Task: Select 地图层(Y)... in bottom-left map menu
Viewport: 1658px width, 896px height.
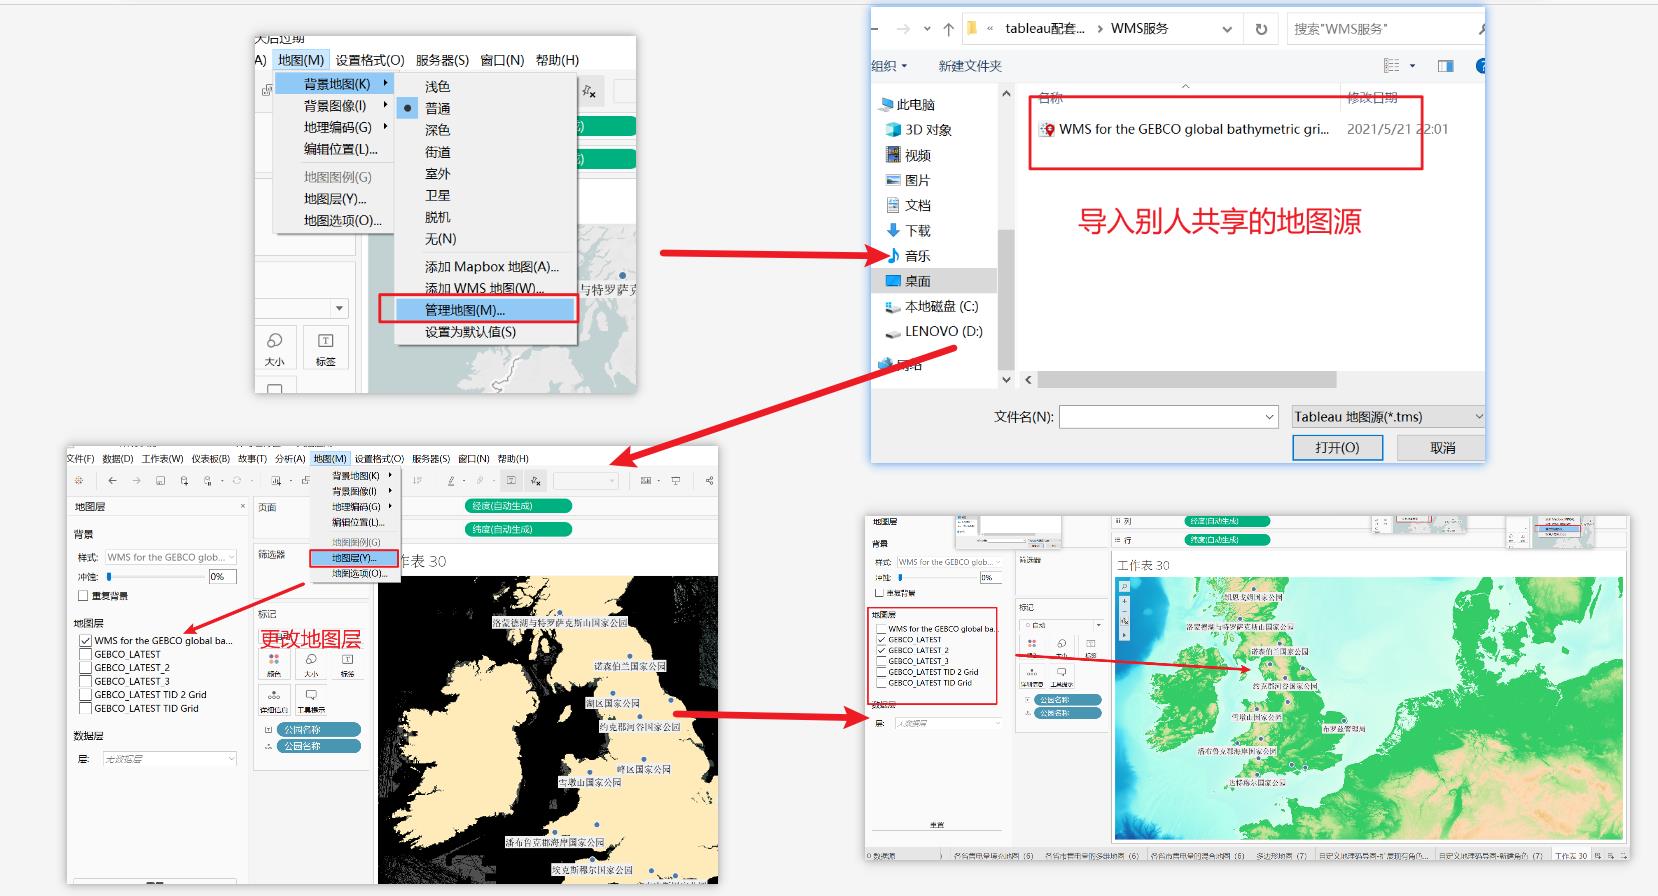Action: pyautogui.click(x=353, y=558)
